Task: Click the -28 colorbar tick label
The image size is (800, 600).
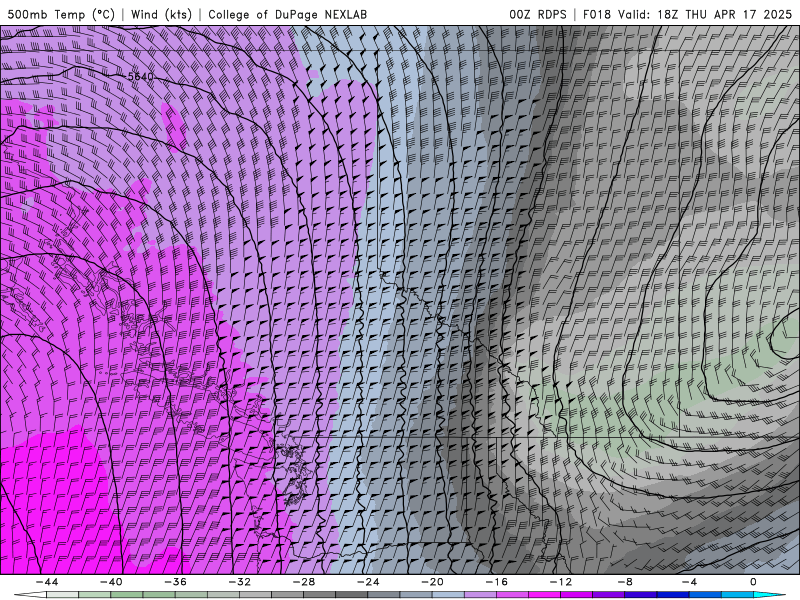Action: (304, 582)
